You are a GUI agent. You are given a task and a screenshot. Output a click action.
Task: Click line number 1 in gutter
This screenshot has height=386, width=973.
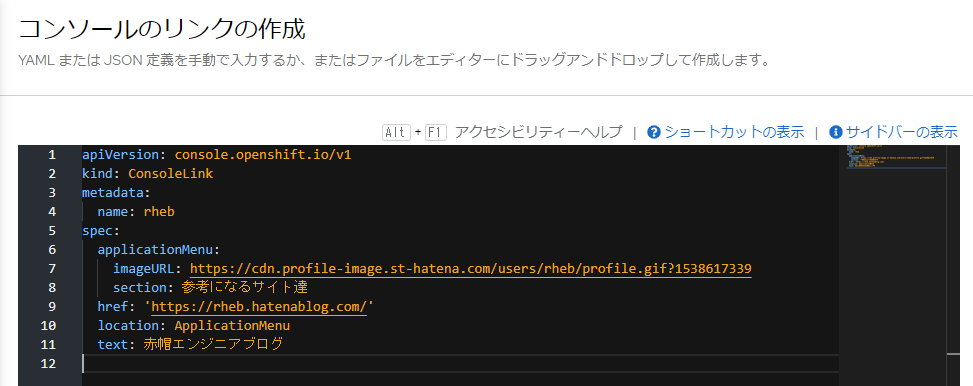pos(52,155)
